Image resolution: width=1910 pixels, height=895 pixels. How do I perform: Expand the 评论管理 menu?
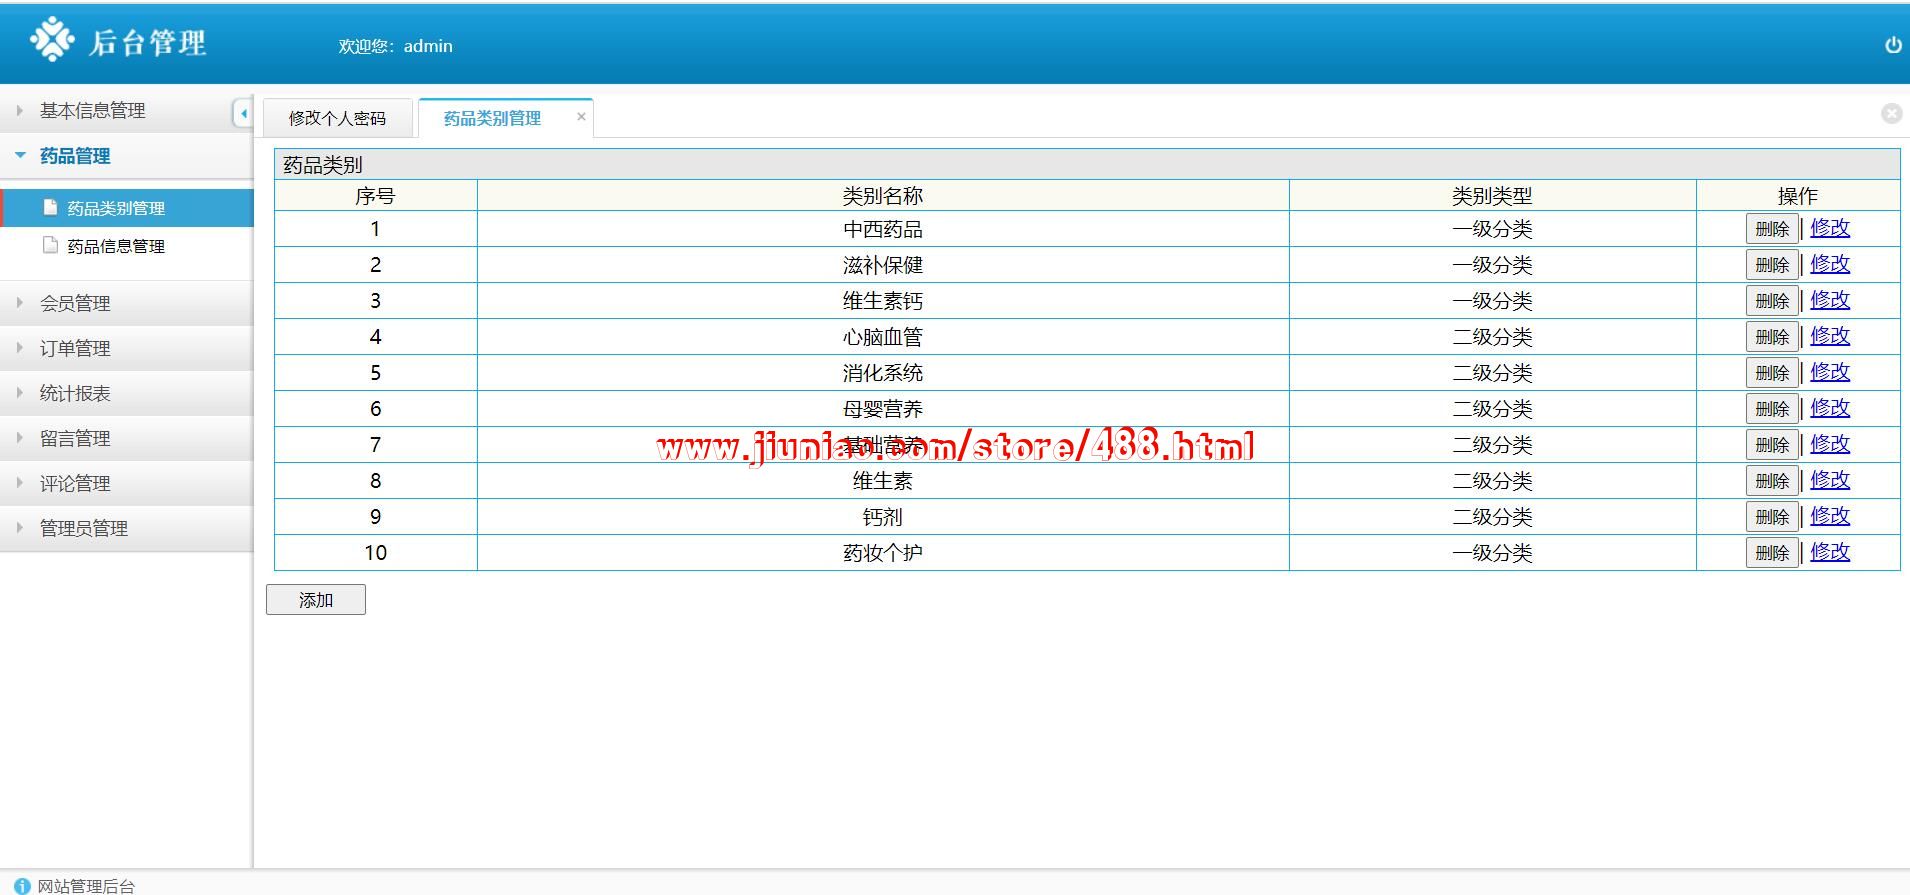[127, 483]
